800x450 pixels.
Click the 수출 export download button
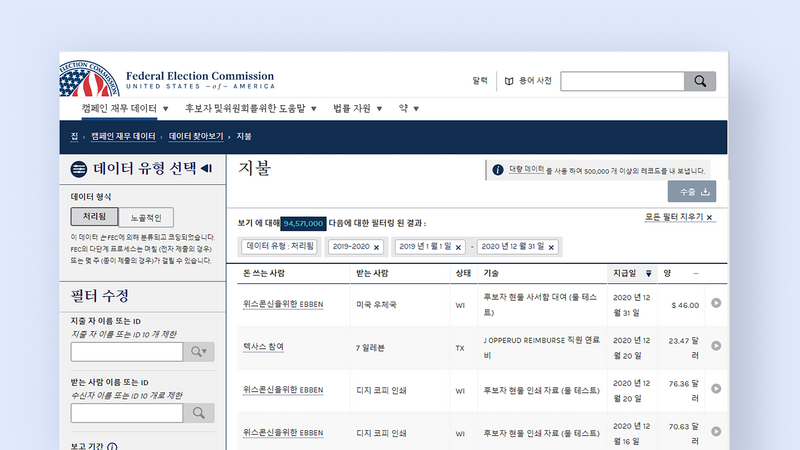692,192
